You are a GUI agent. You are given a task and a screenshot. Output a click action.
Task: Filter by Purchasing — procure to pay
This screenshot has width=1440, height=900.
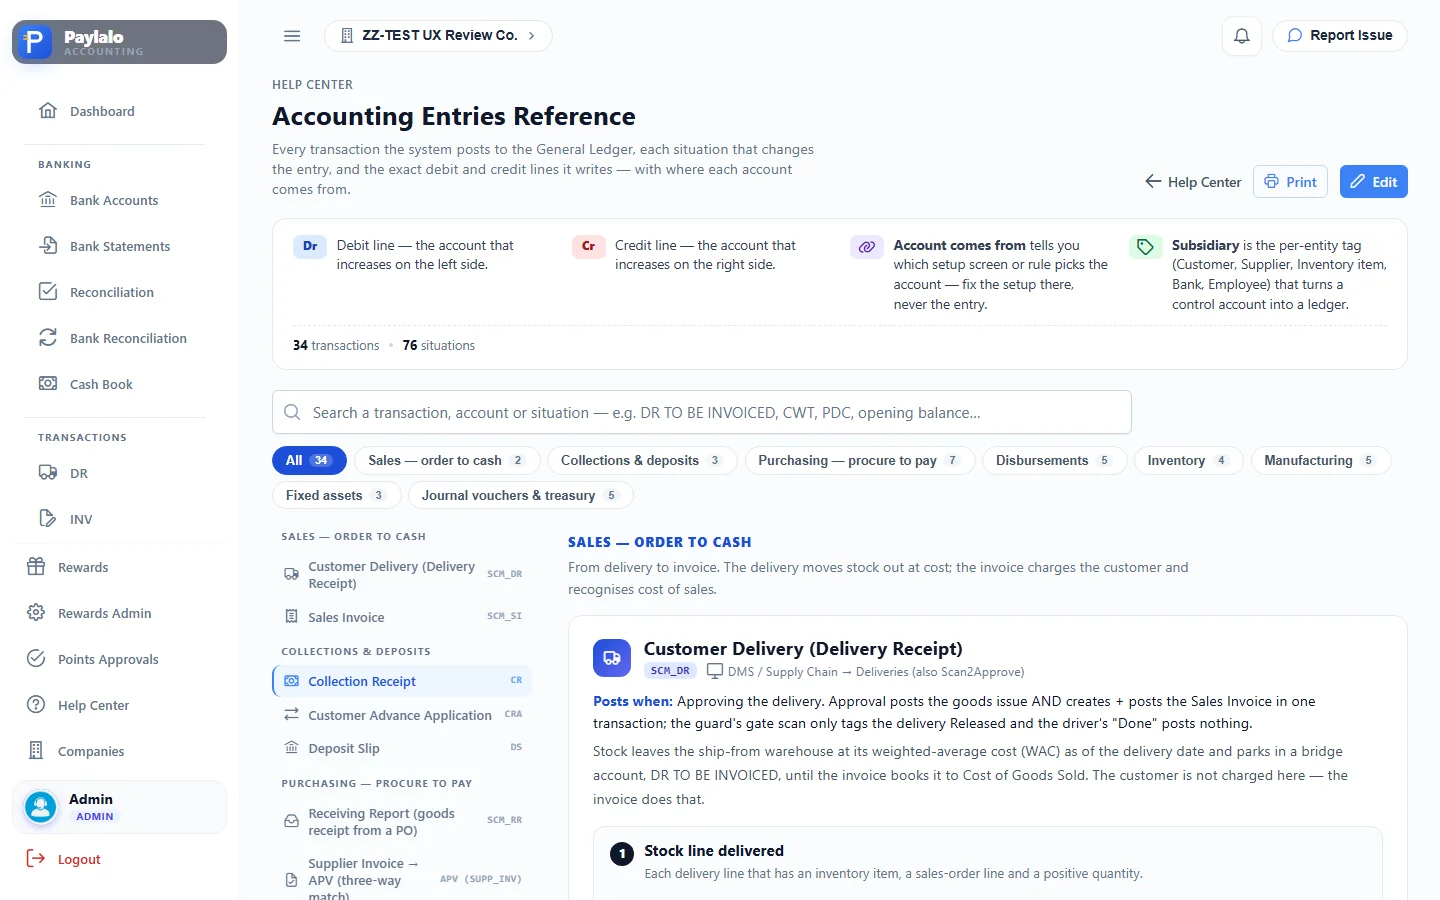pyautogui.click(x=859, y=460)
